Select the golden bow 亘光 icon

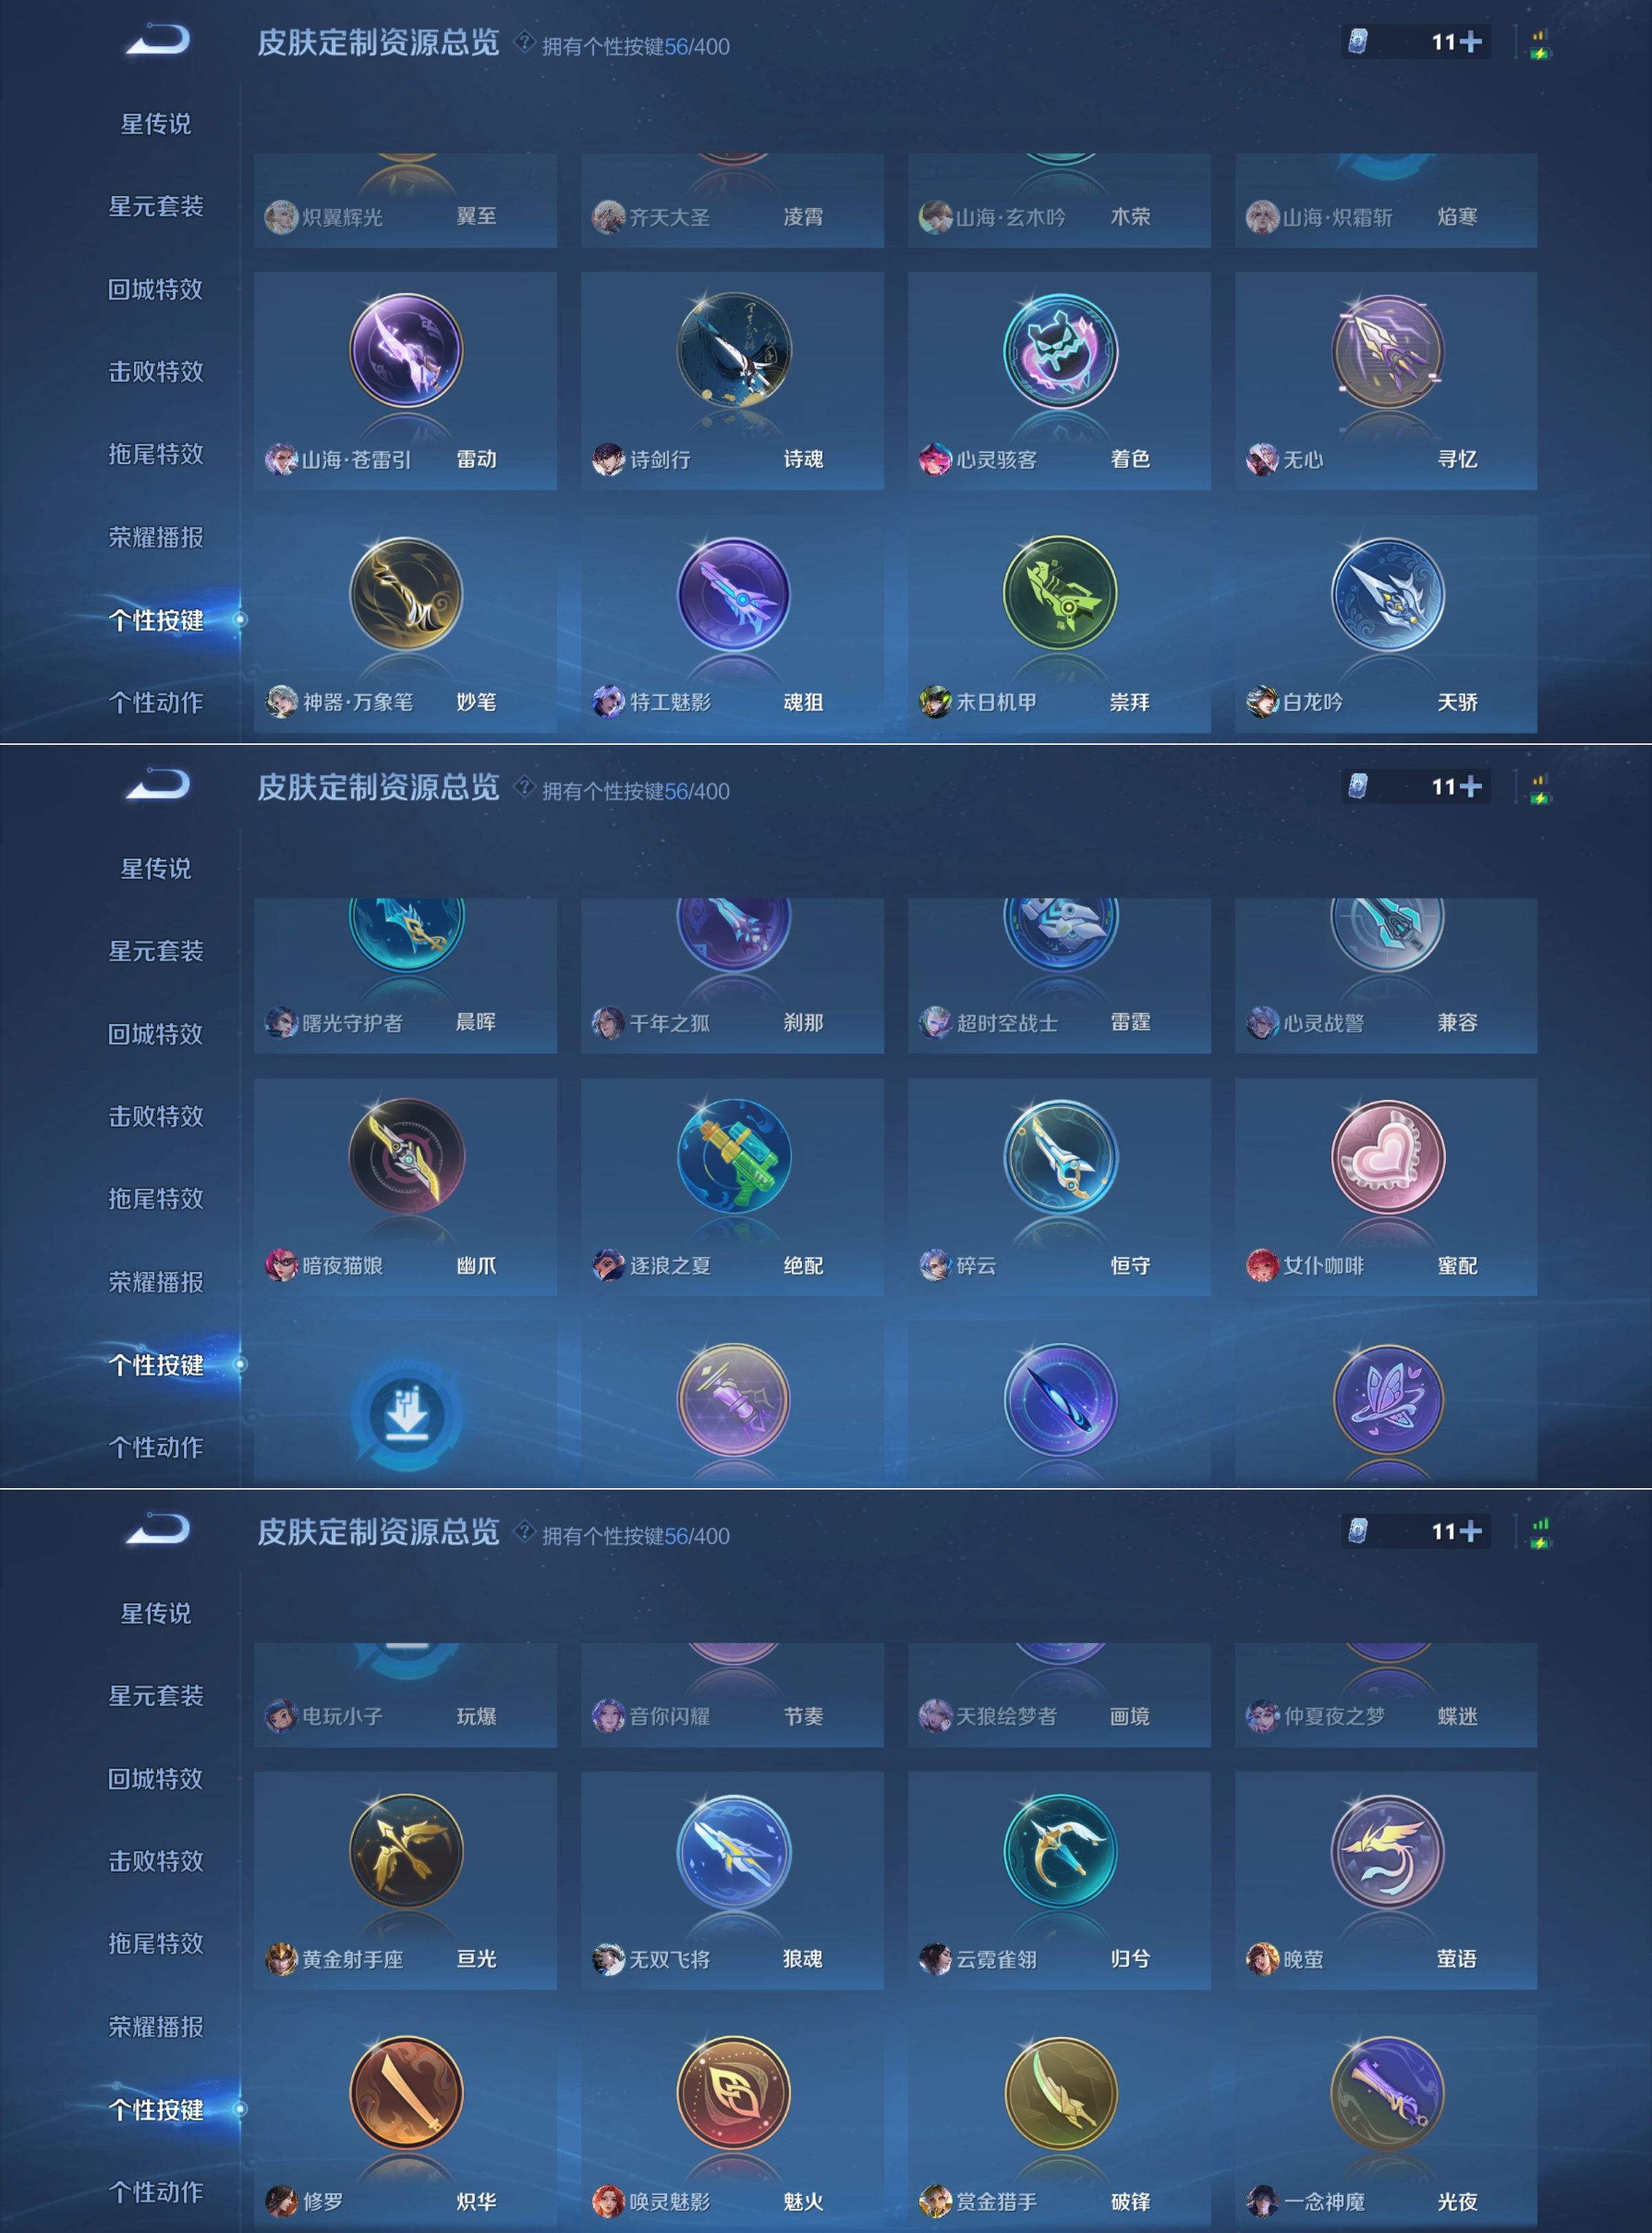tap(406, 1850)
